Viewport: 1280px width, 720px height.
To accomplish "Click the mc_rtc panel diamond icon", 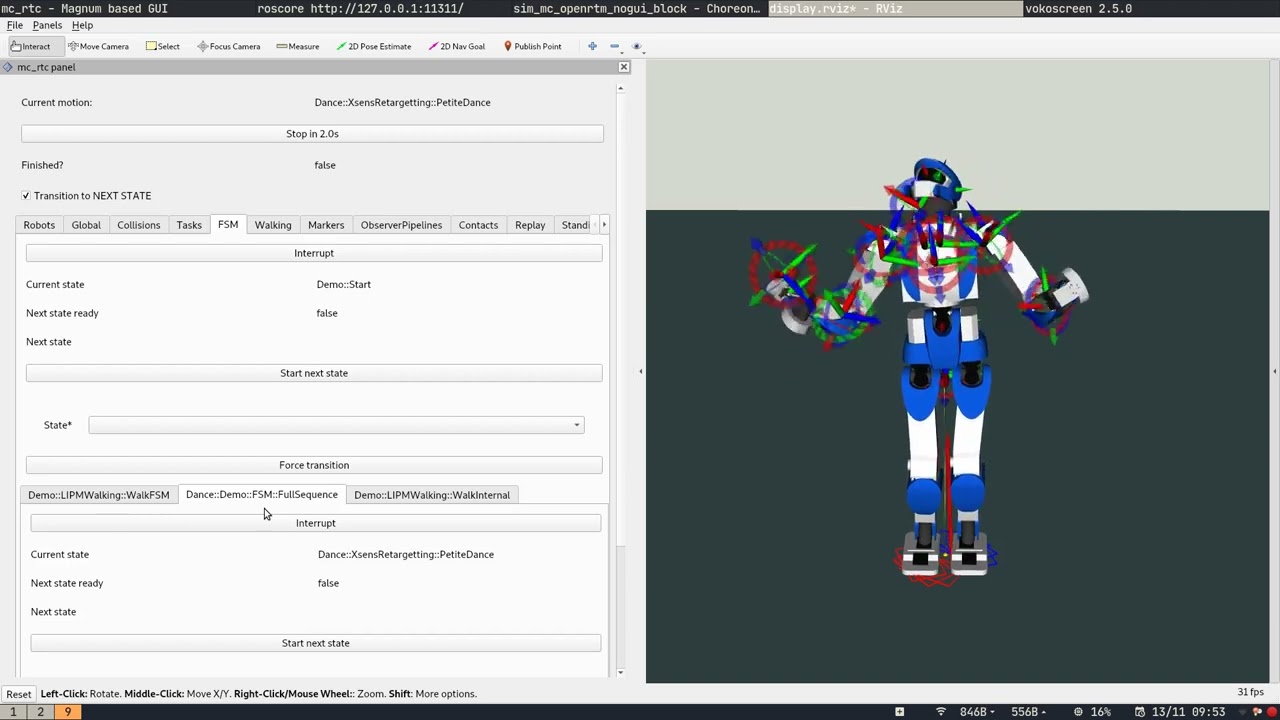I will pyautogui.click(x=8, y=67).
